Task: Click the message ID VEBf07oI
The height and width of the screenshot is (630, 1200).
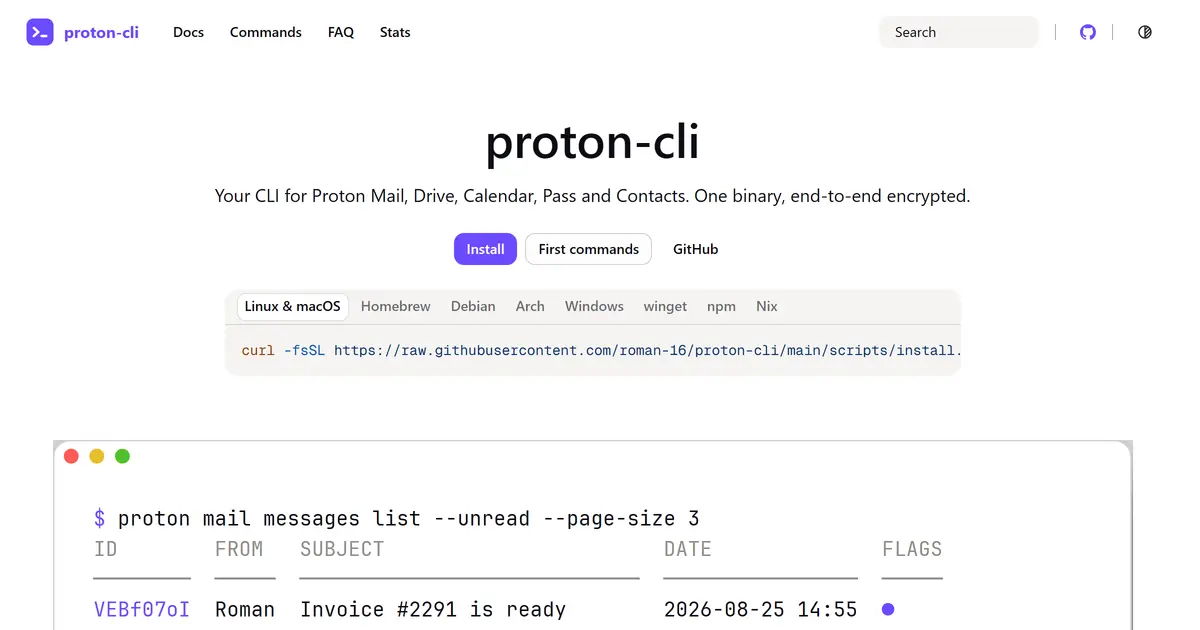Action: tap(142, 609)
